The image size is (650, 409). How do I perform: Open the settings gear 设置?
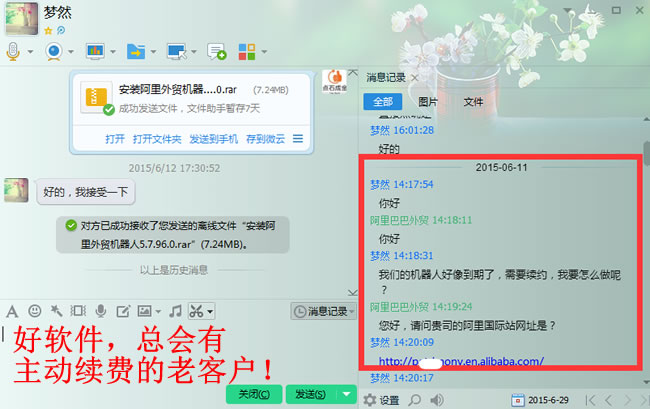pos(381,400)
